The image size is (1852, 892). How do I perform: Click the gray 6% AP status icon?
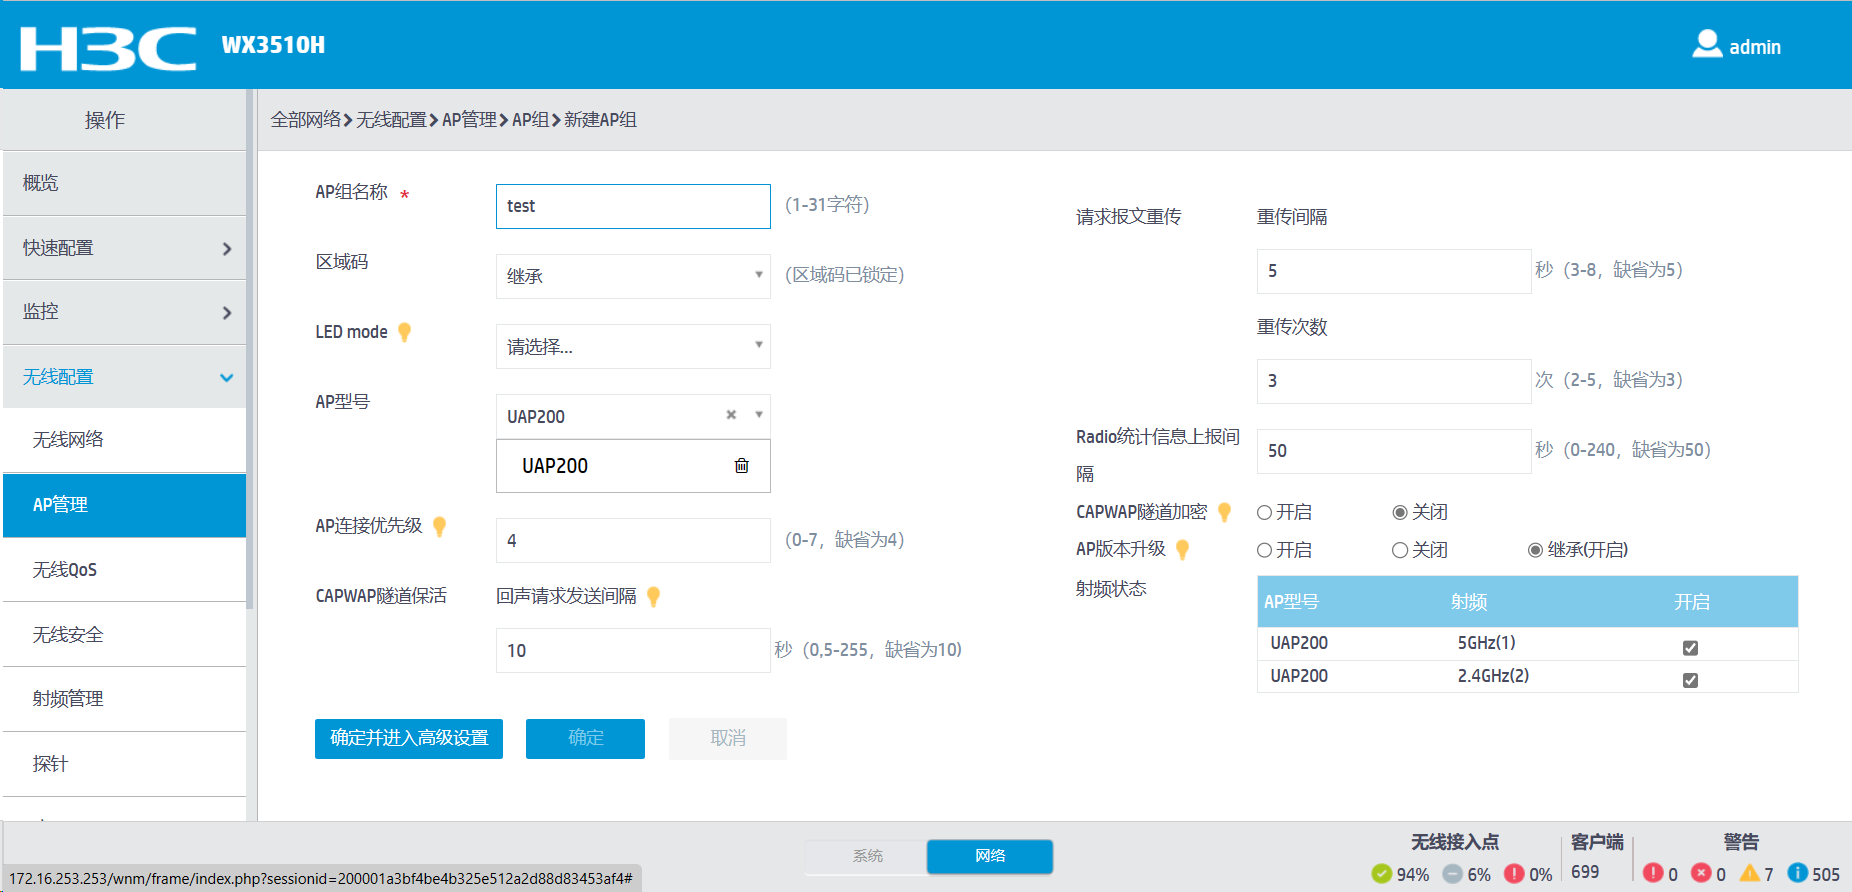click(1453, 873)
